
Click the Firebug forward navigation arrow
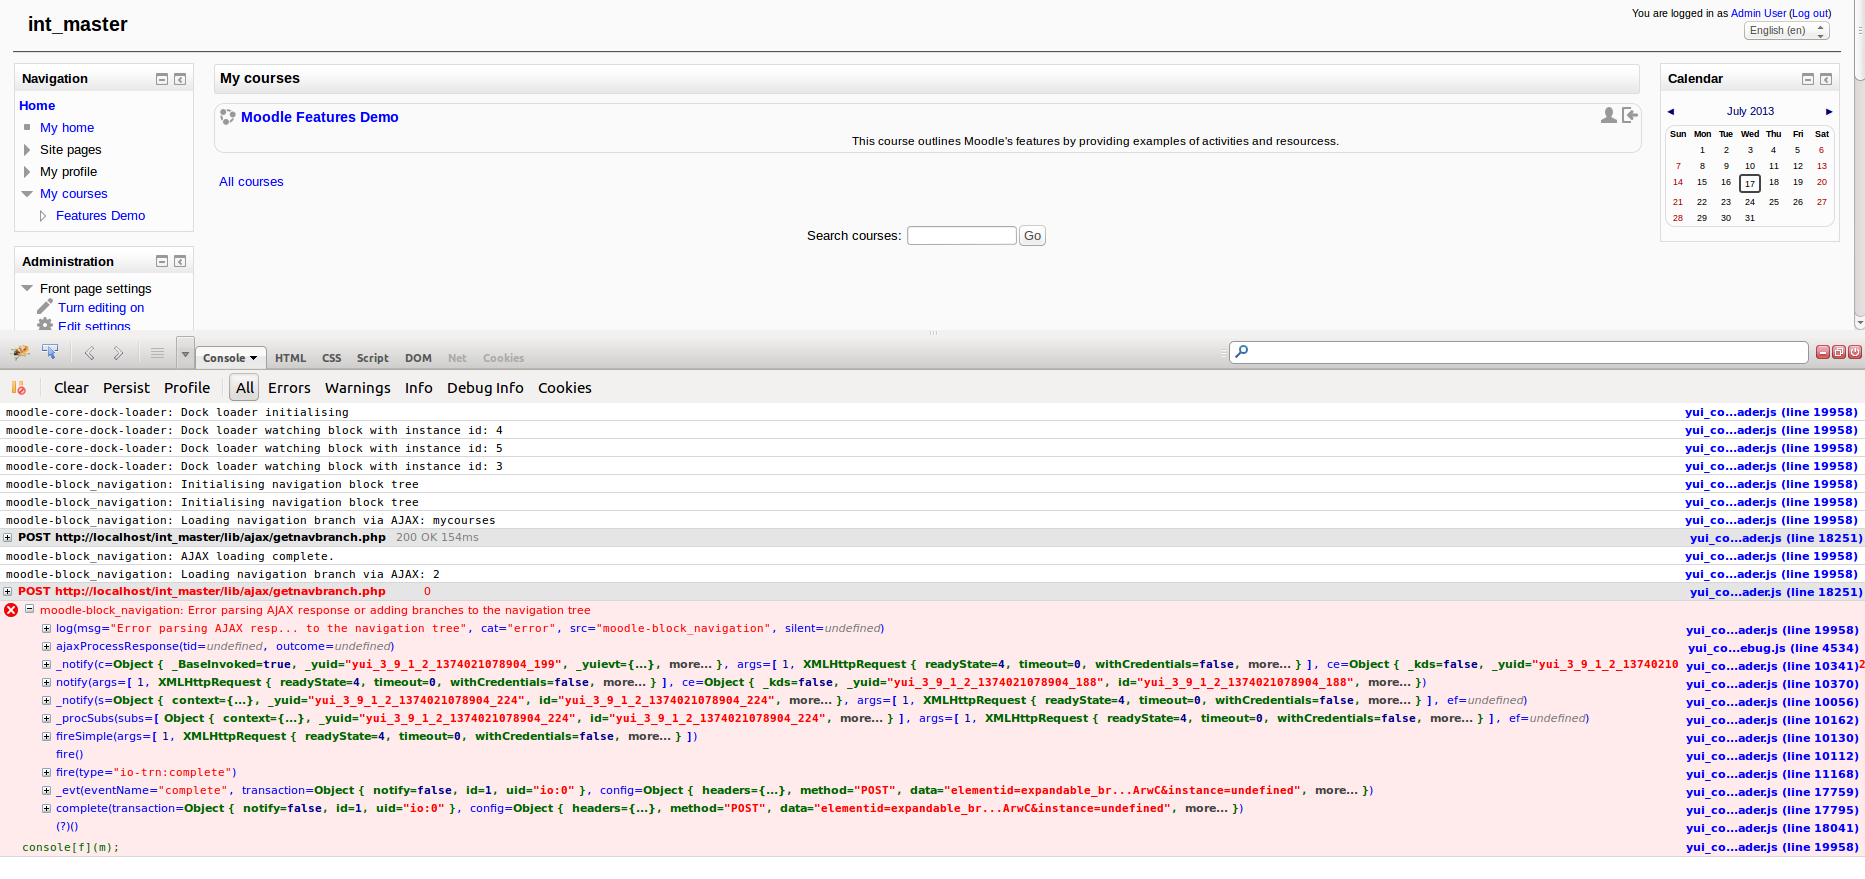click(118, 353)
